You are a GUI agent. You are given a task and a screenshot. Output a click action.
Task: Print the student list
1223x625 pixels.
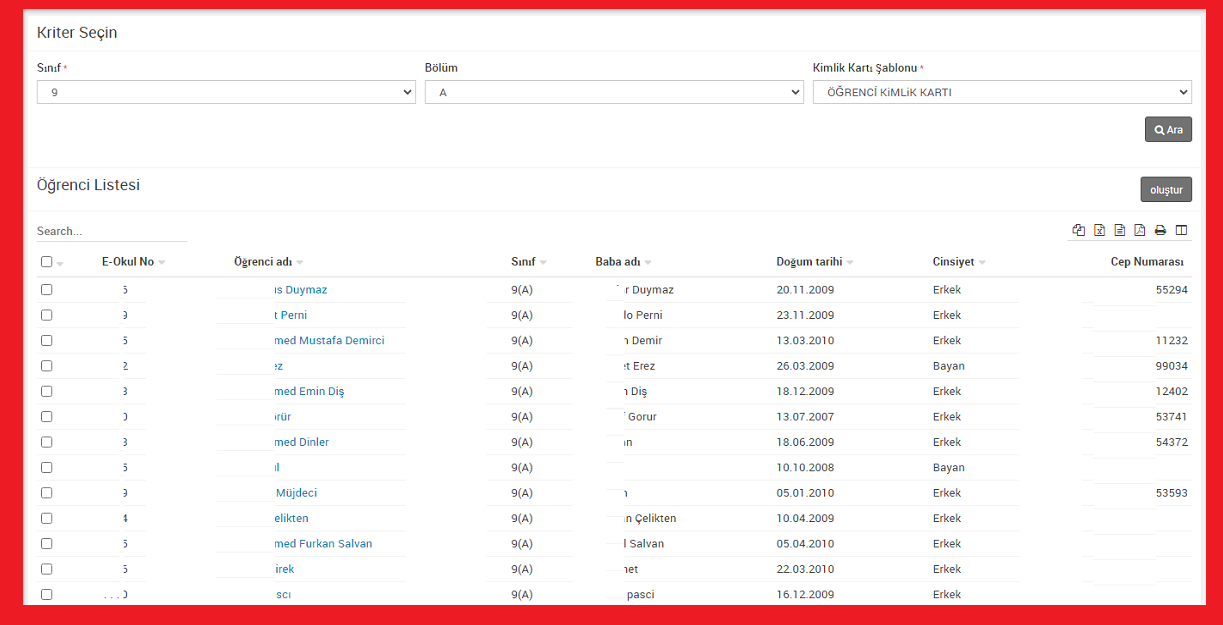[1161, 230]
